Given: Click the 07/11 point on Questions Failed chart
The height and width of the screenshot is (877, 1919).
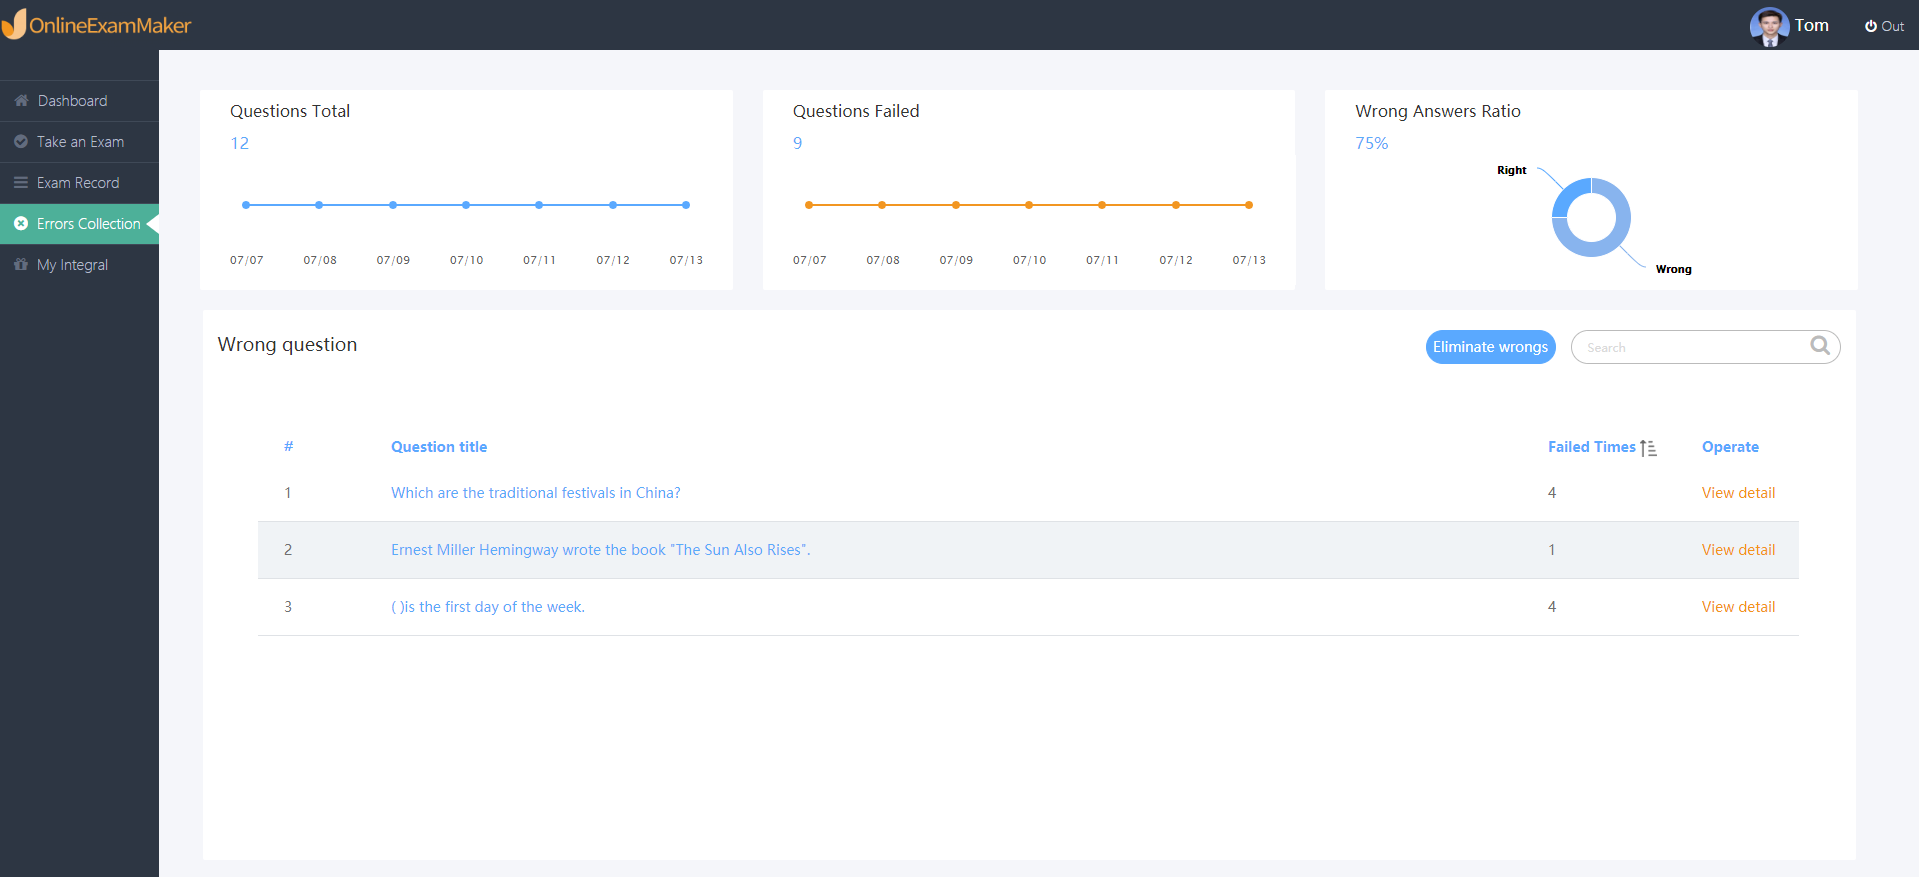Looking at the screenshot, I should [1102, 205].
